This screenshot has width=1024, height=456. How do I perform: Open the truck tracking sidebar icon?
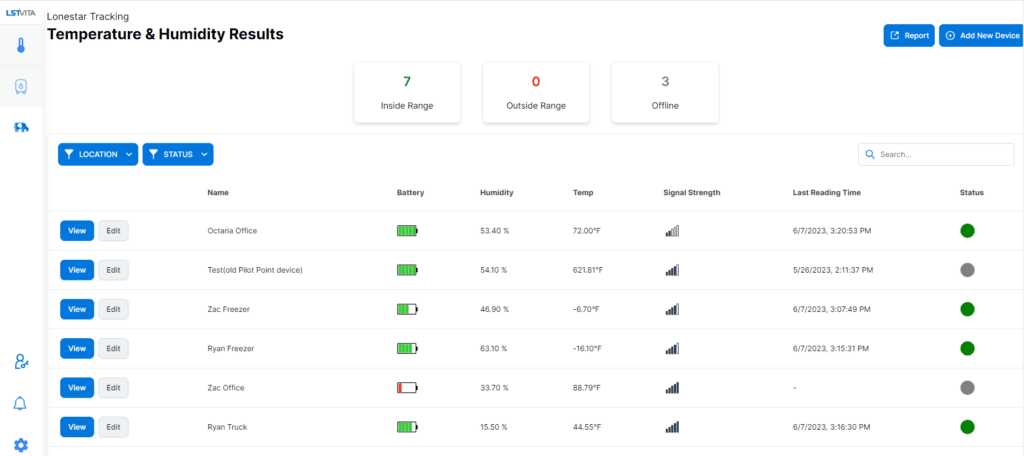coord(21,127)
